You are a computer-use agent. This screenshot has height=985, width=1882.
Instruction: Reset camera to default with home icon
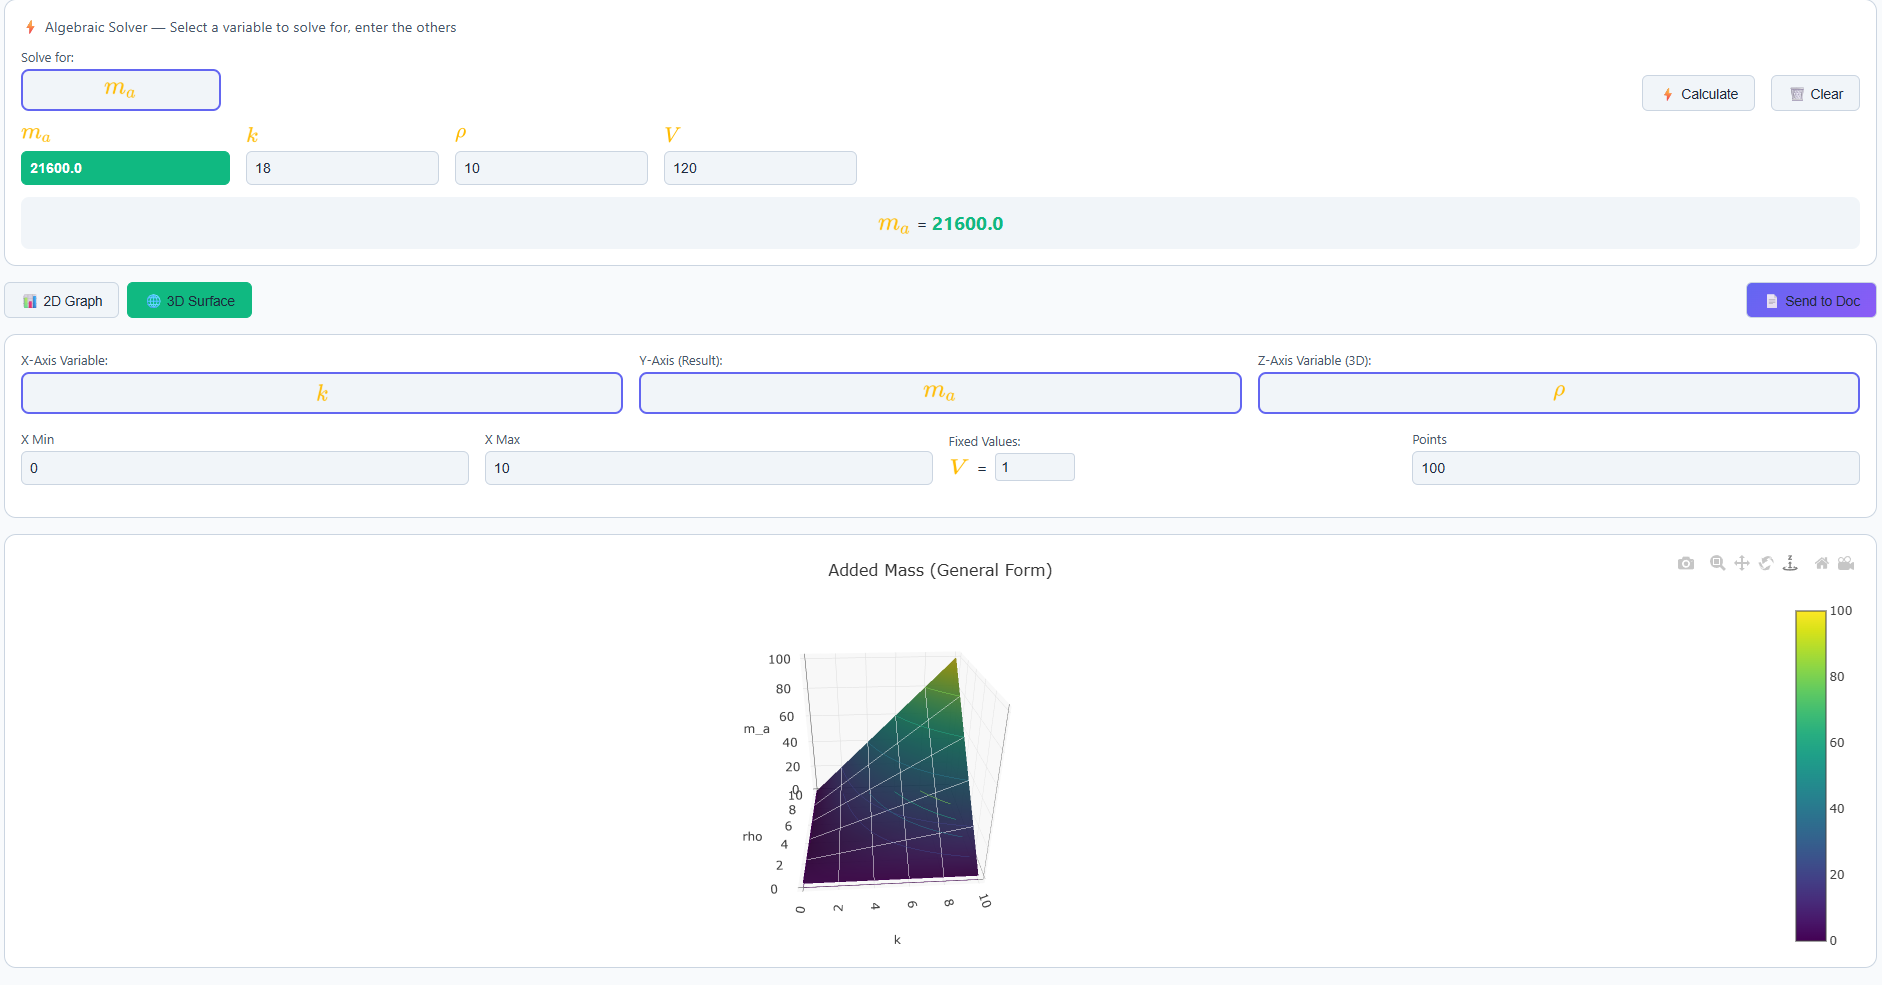point(1822,563)
